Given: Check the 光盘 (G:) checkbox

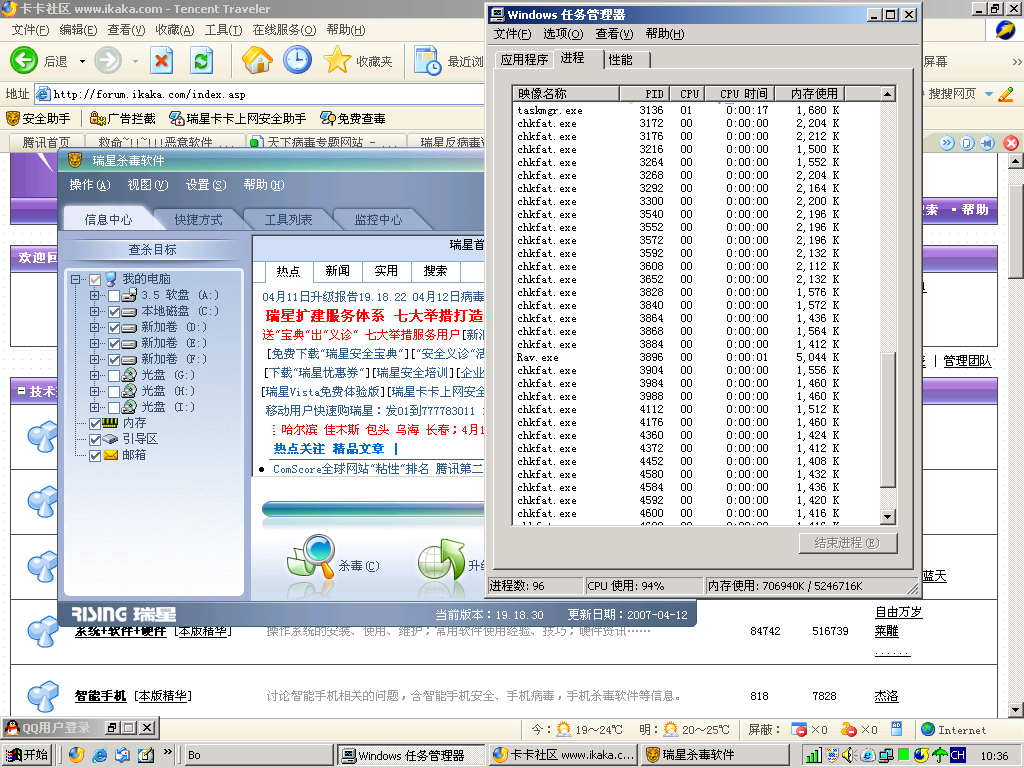Looking at the screenshot, I should (114, 376).
